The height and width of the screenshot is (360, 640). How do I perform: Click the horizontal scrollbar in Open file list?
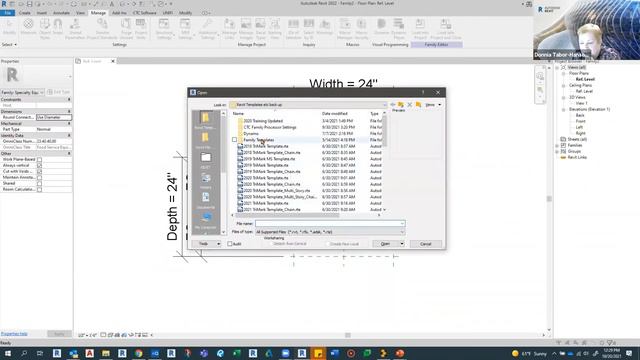tap(286, 215)
